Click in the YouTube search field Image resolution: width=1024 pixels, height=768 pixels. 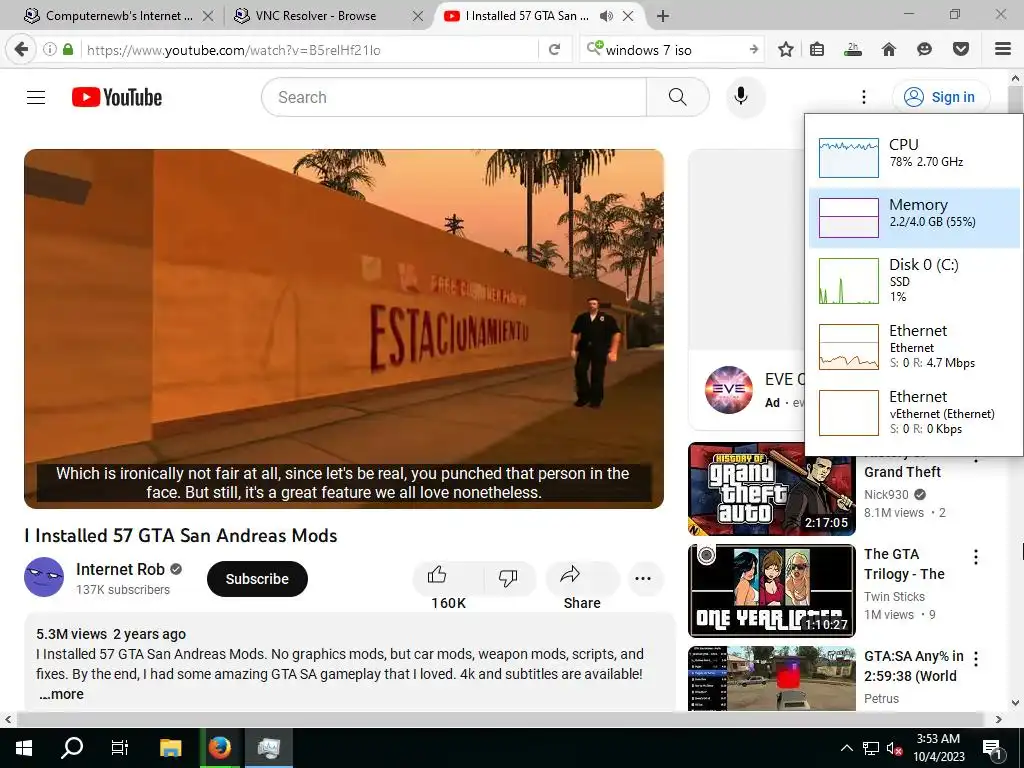pyautogui.click(x=454, y=97)
